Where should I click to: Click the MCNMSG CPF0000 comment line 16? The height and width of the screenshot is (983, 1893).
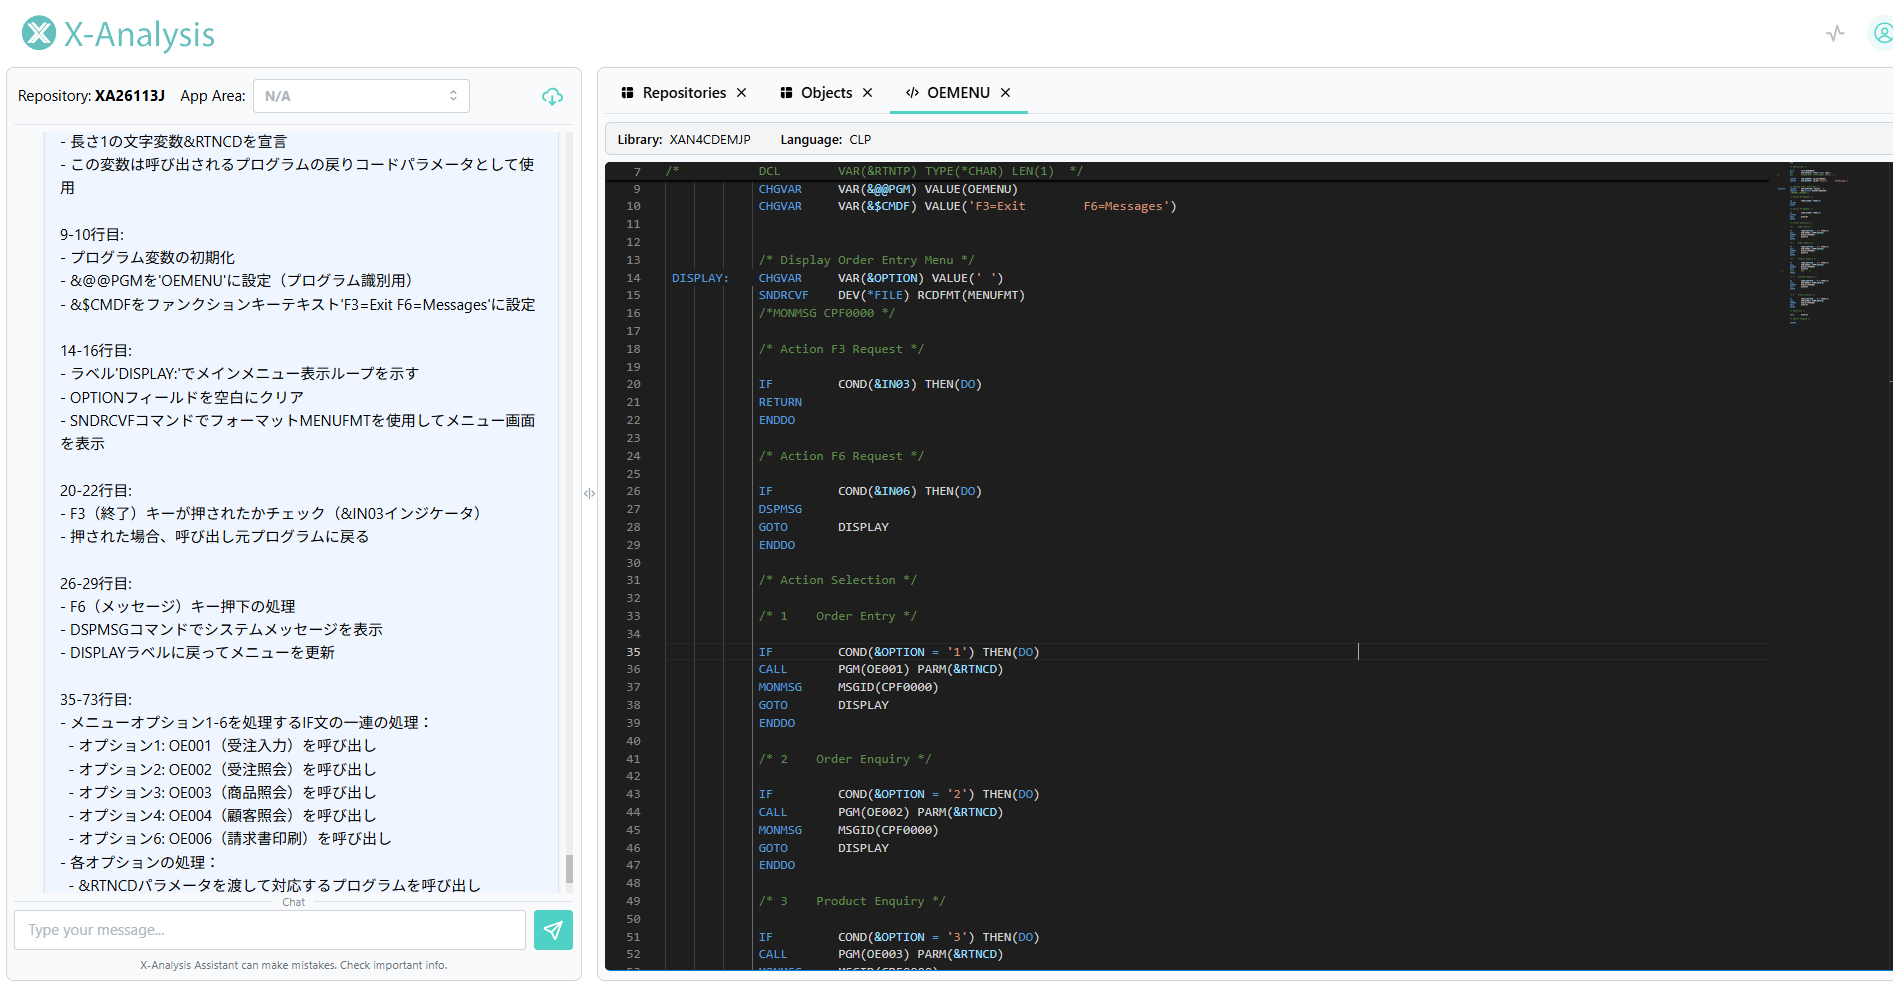click(x=827, y=313)
